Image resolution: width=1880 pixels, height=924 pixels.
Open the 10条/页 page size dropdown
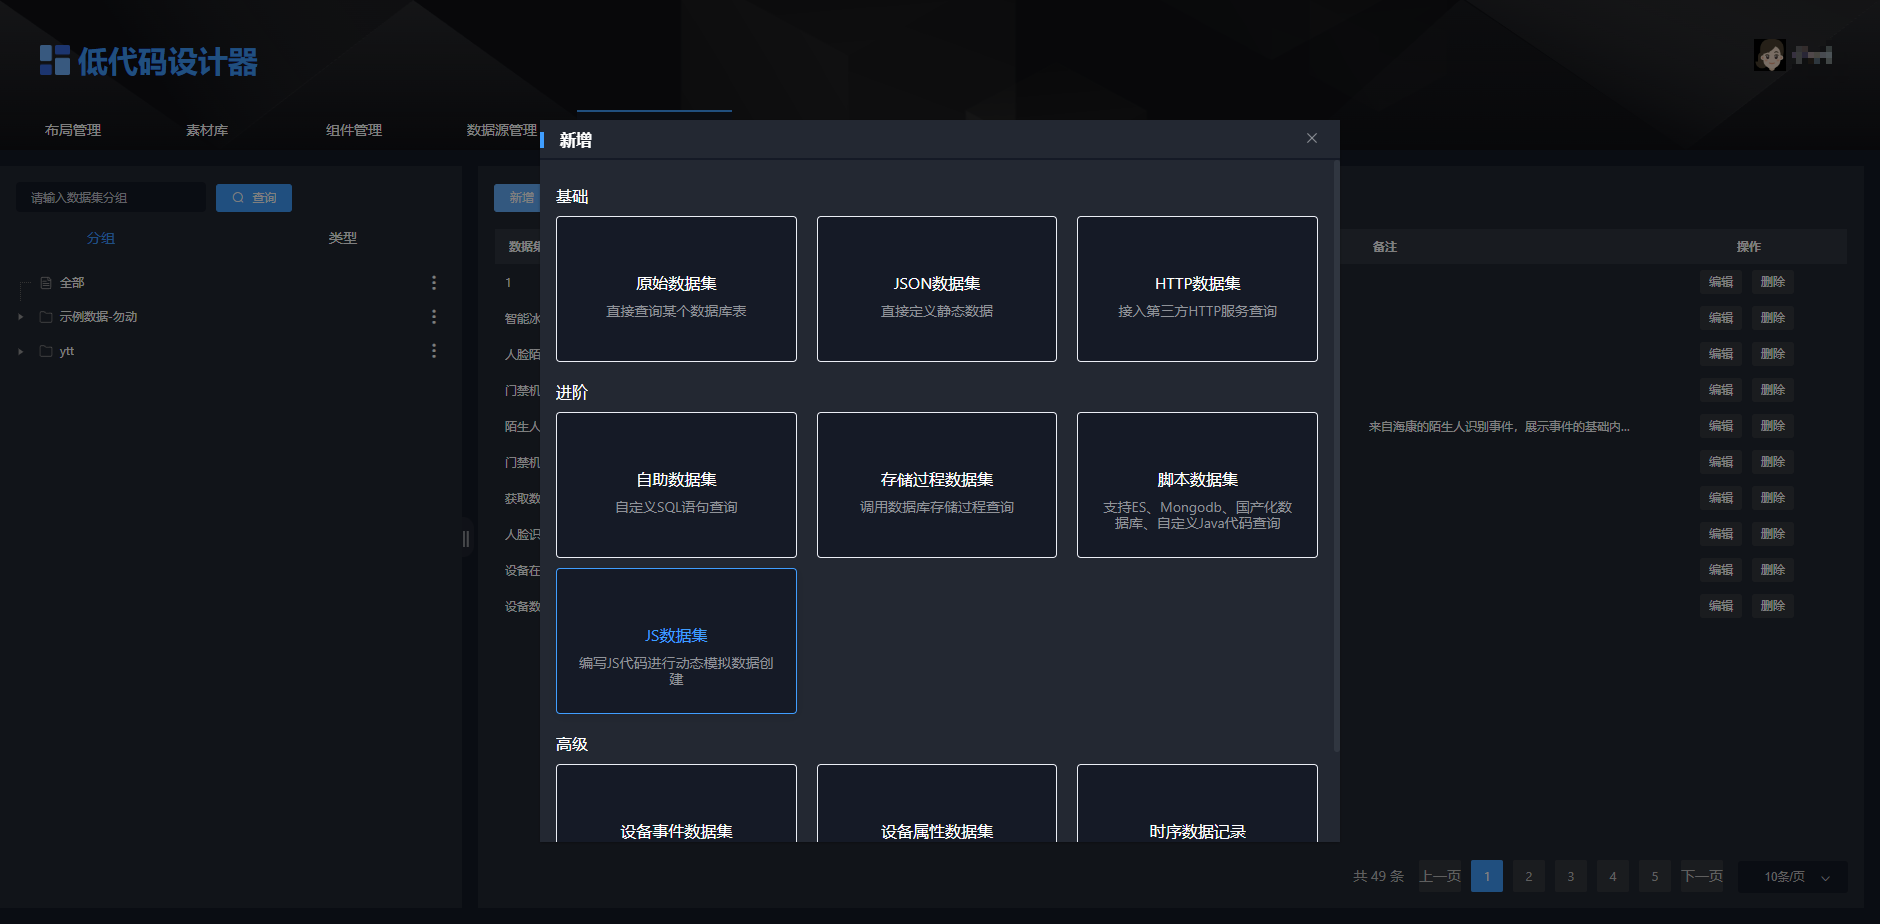(x=1793, y=877)
